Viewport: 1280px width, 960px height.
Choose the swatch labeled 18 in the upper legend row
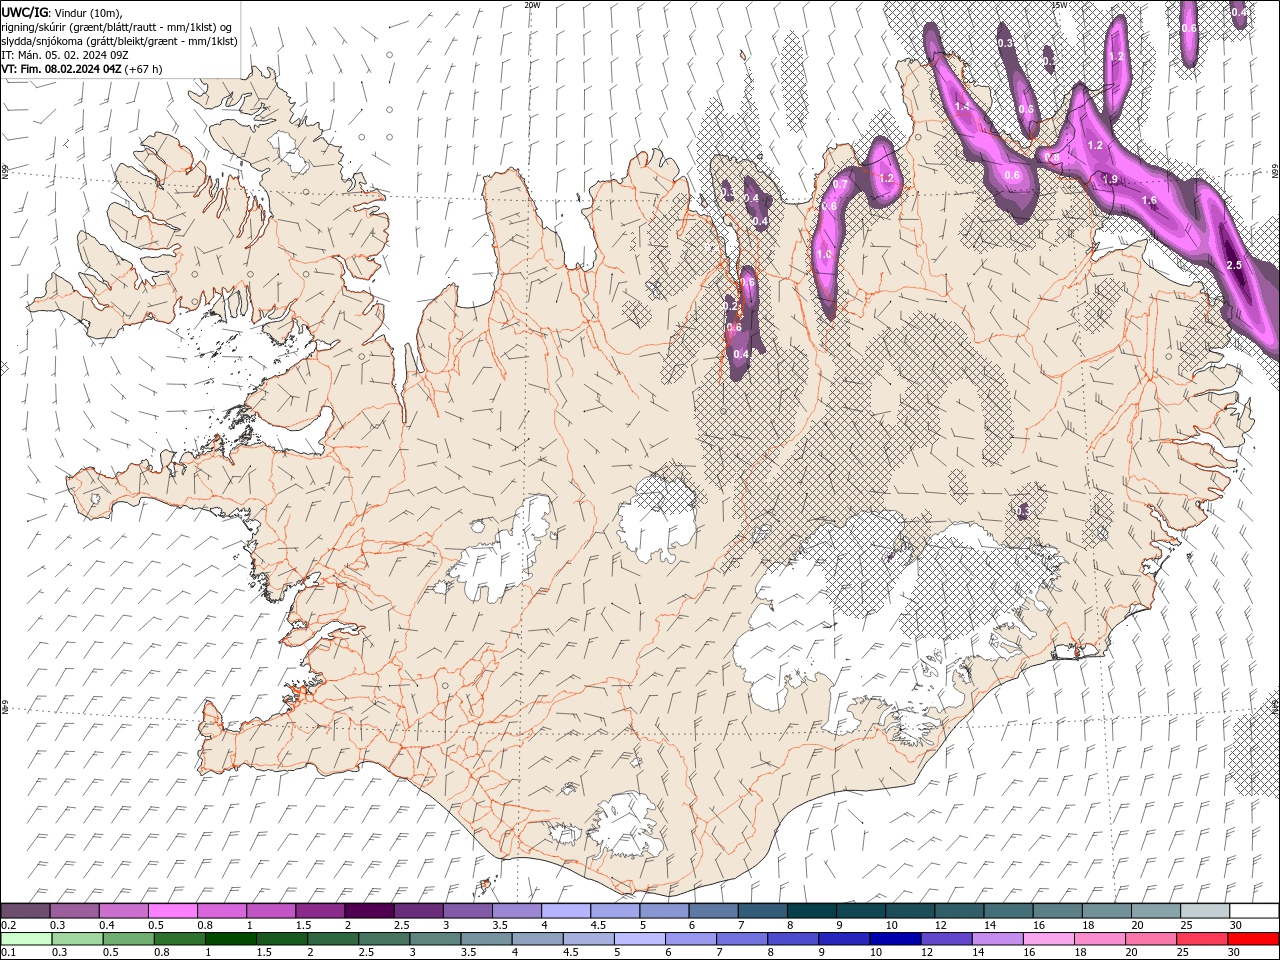pos(1106,911)
